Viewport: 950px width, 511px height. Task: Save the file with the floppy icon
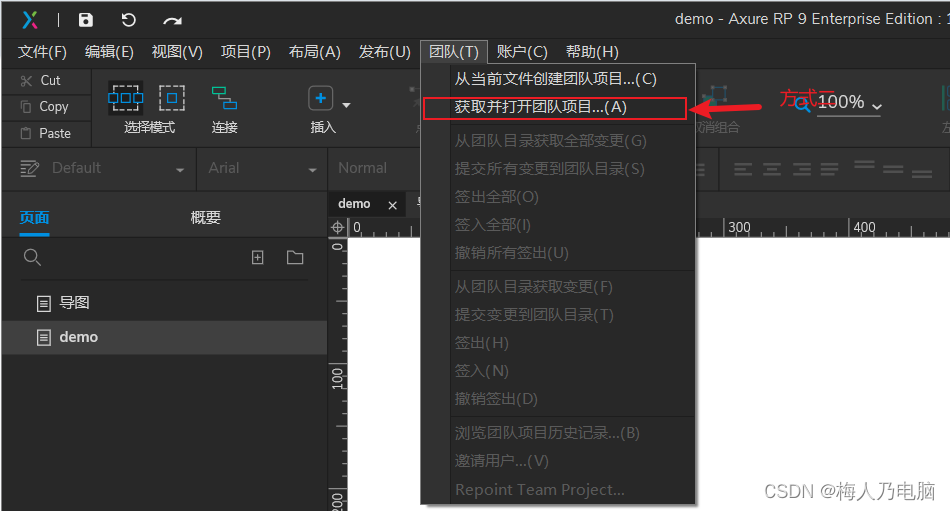(85, 20)
